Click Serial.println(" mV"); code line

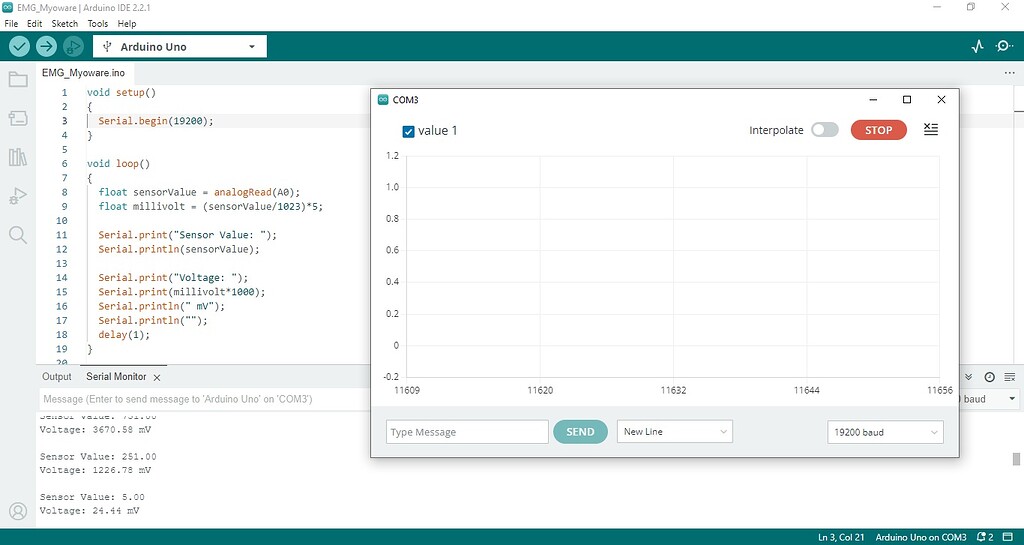pyautogui.click(x=161, y=306)
